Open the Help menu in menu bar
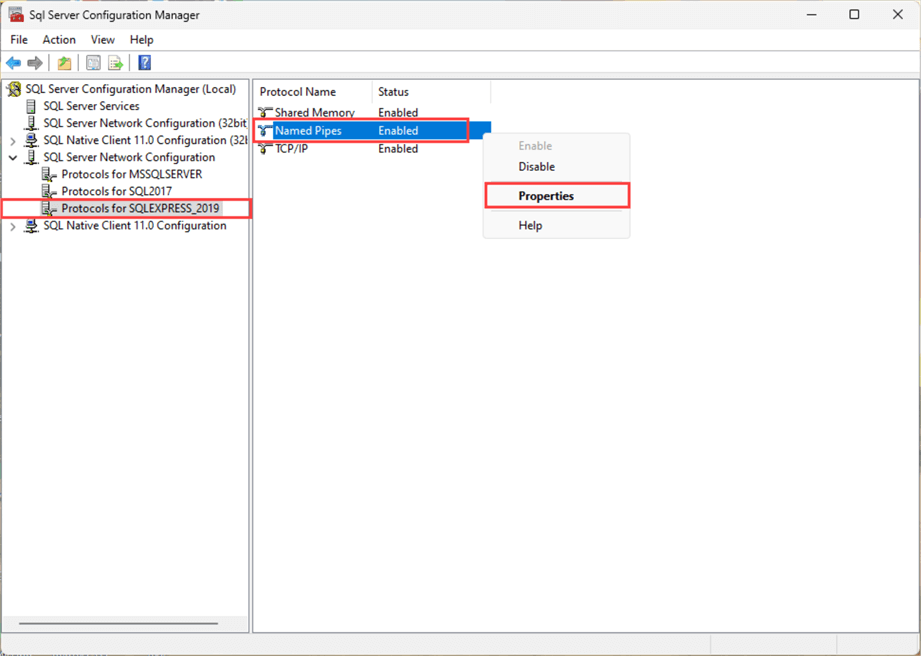The height and width of the screenshot is (656, 921). pos(142,39)
